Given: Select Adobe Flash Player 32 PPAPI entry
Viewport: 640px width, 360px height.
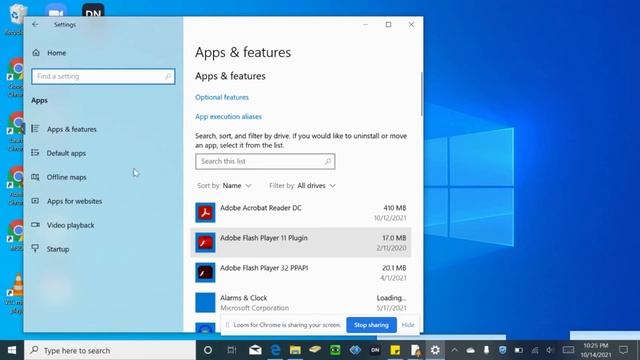Looking at the screenshot, I should (x=301, y=273).
